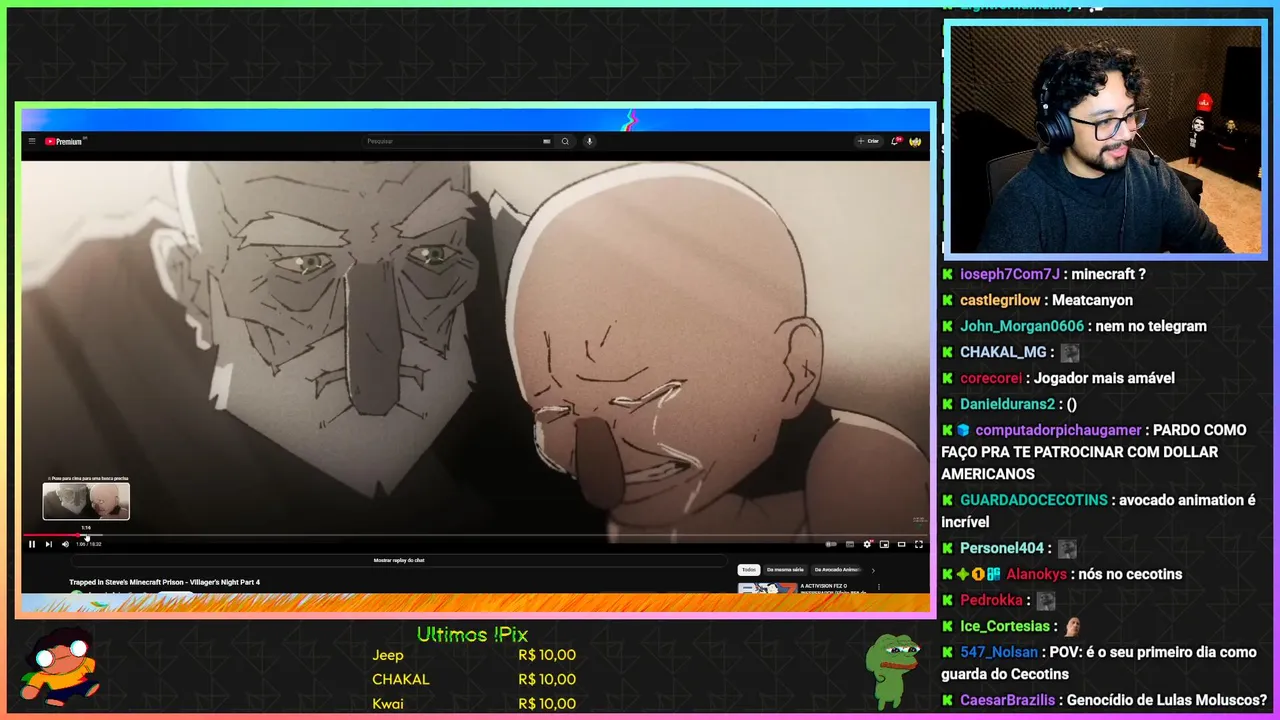The height and width of the screenshot is (720, 1280).
Task: Click 'nós no cecotins' chat message
Action: tap(1129, 574)
